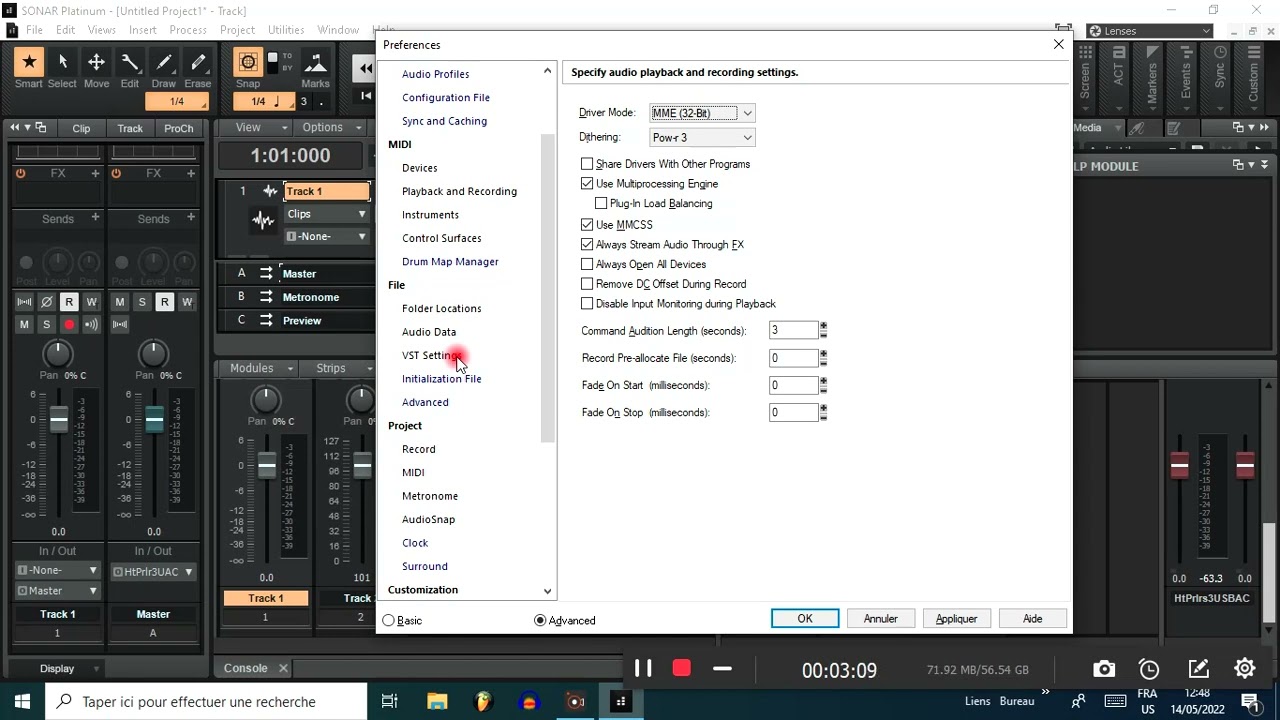Select the Draw pencil tool

point(163,63)
